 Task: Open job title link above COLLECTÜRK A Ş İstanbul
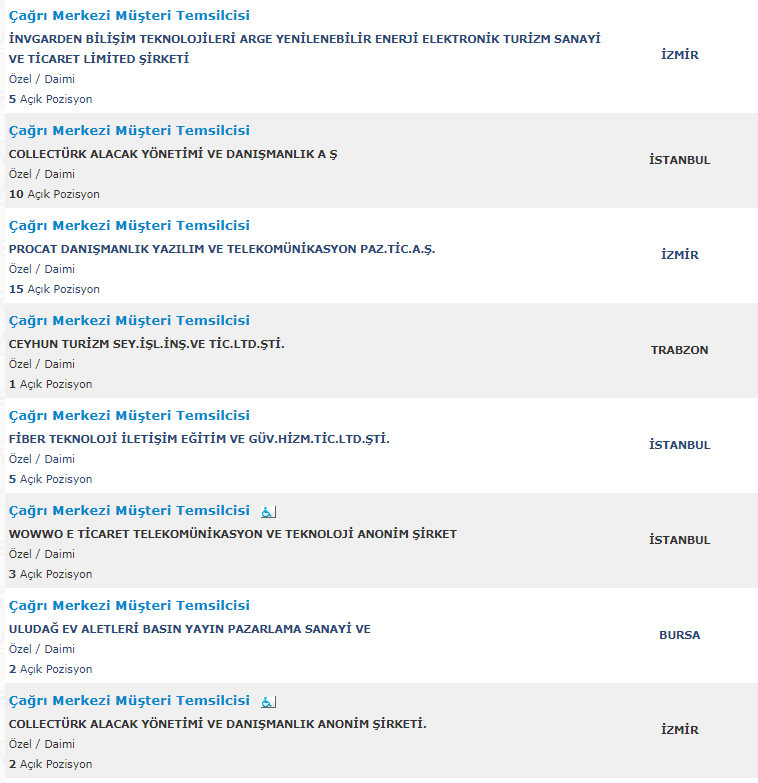[129, 130]
